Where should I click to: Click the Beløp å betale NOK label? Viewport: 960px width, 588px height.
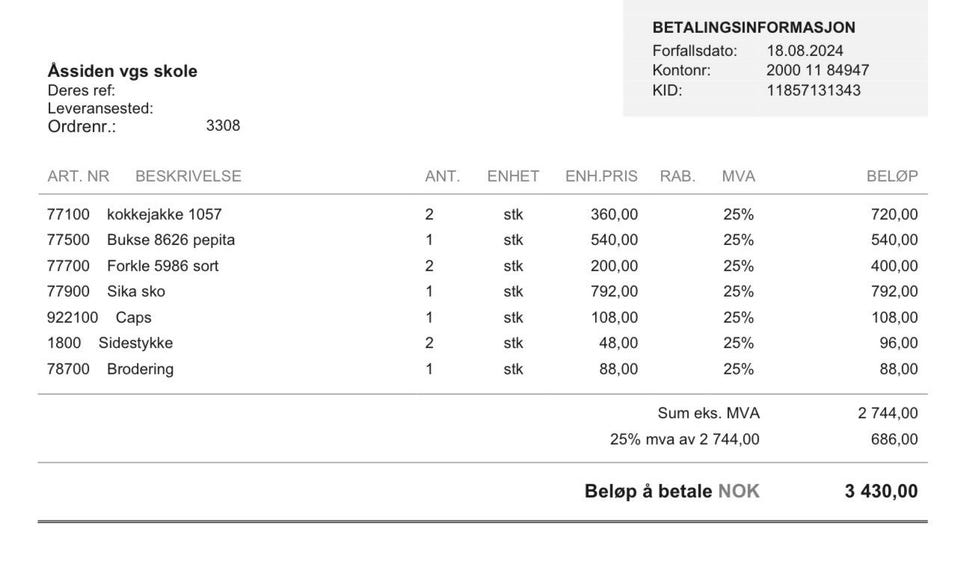[x=672, y=491]
